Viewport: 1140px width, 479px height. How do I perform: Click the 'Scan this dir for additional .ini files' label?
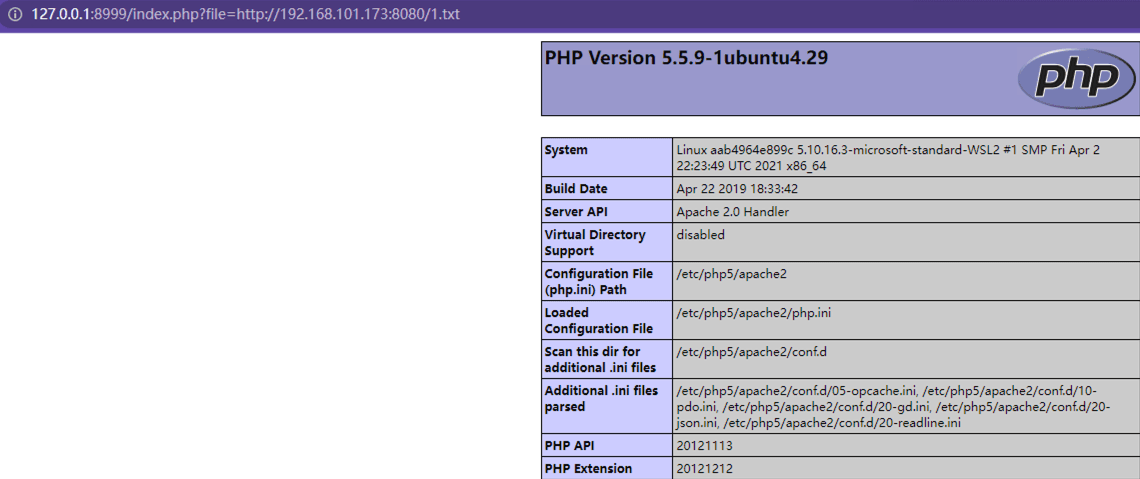600,360
